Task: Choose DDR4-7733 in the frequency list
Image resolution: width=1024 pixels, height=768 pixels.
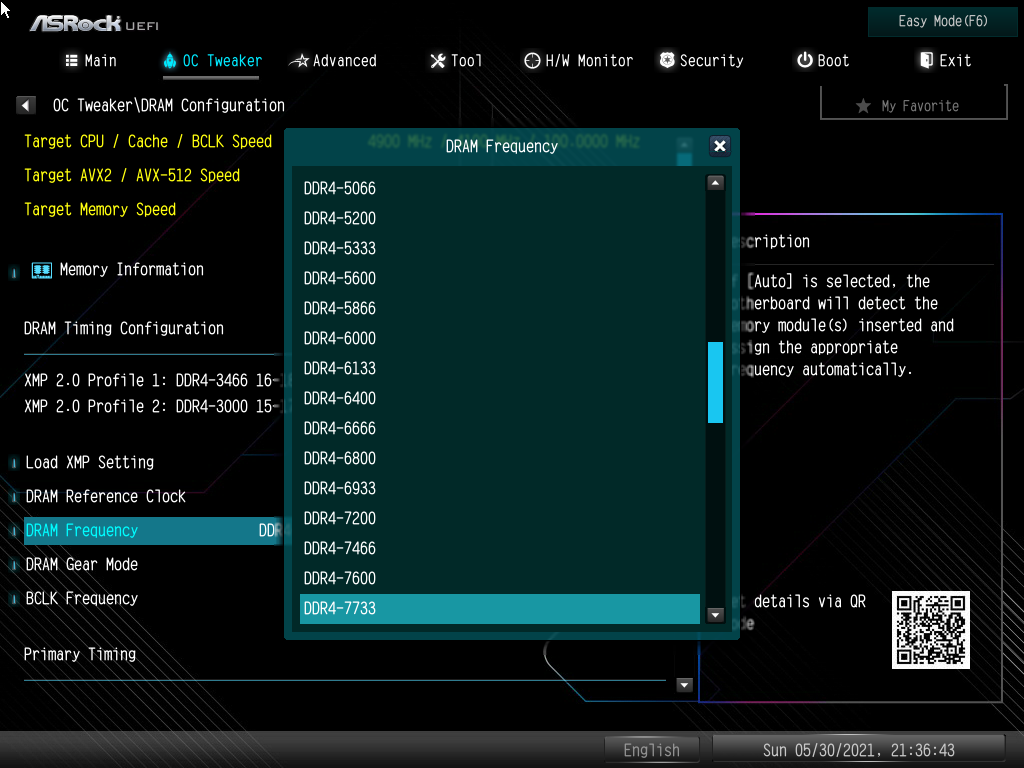Action: pyautogui.click(x=340, y=608)
